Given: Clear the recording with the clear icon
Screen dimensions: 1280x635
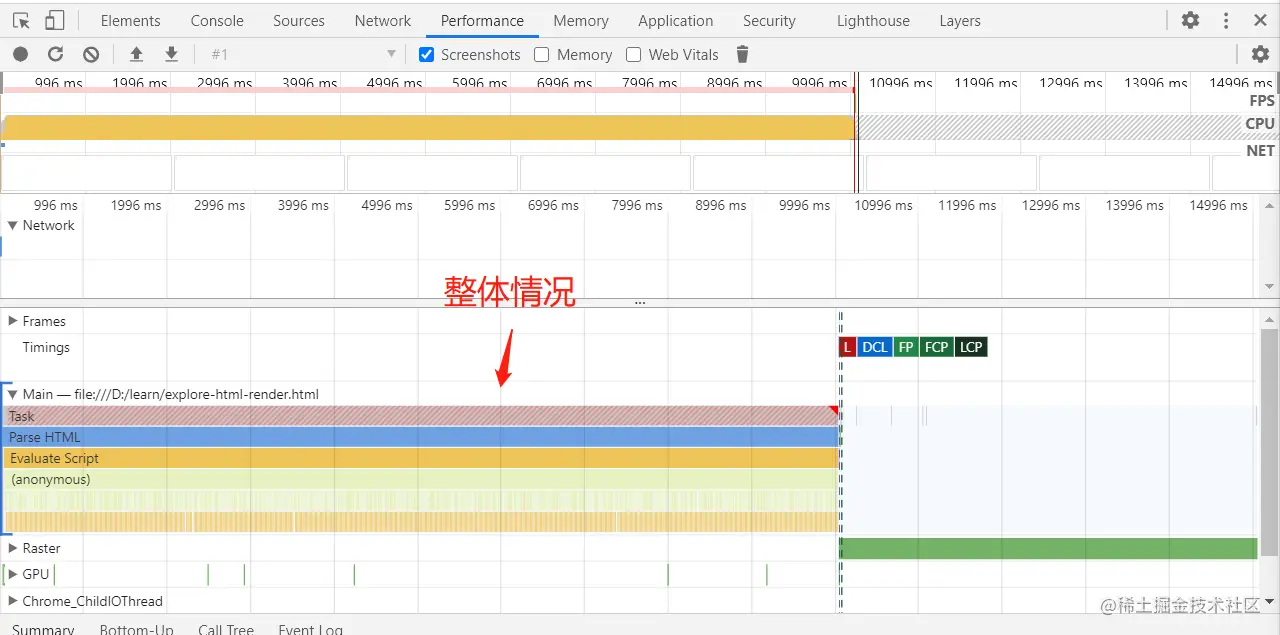Looking at the screenshot, I should [91, 54].
